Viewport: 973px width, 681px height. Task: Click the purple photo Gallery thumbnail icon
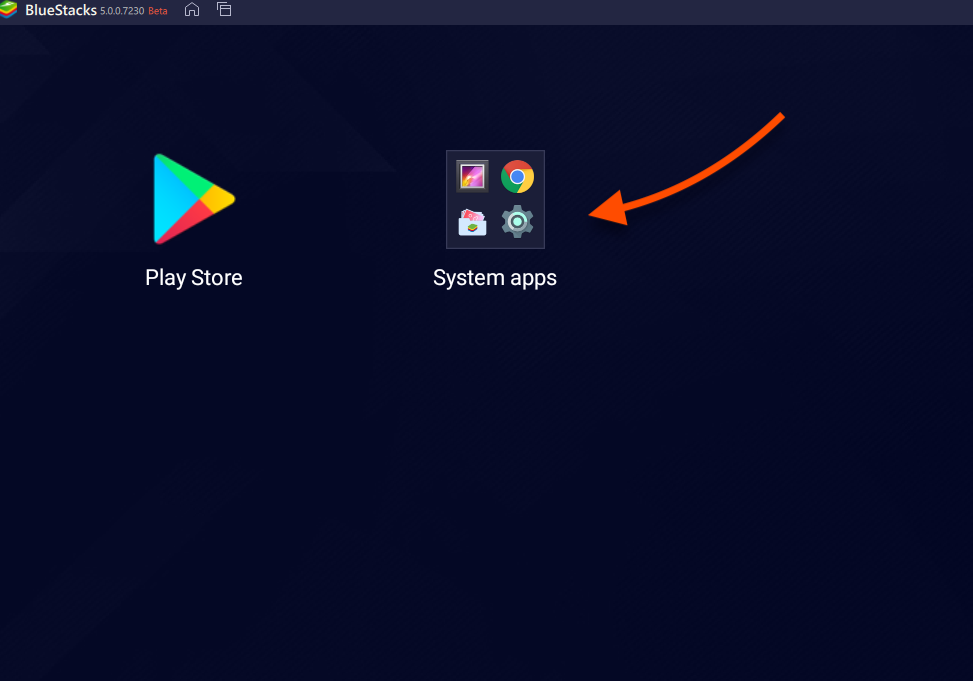point(470,176)
